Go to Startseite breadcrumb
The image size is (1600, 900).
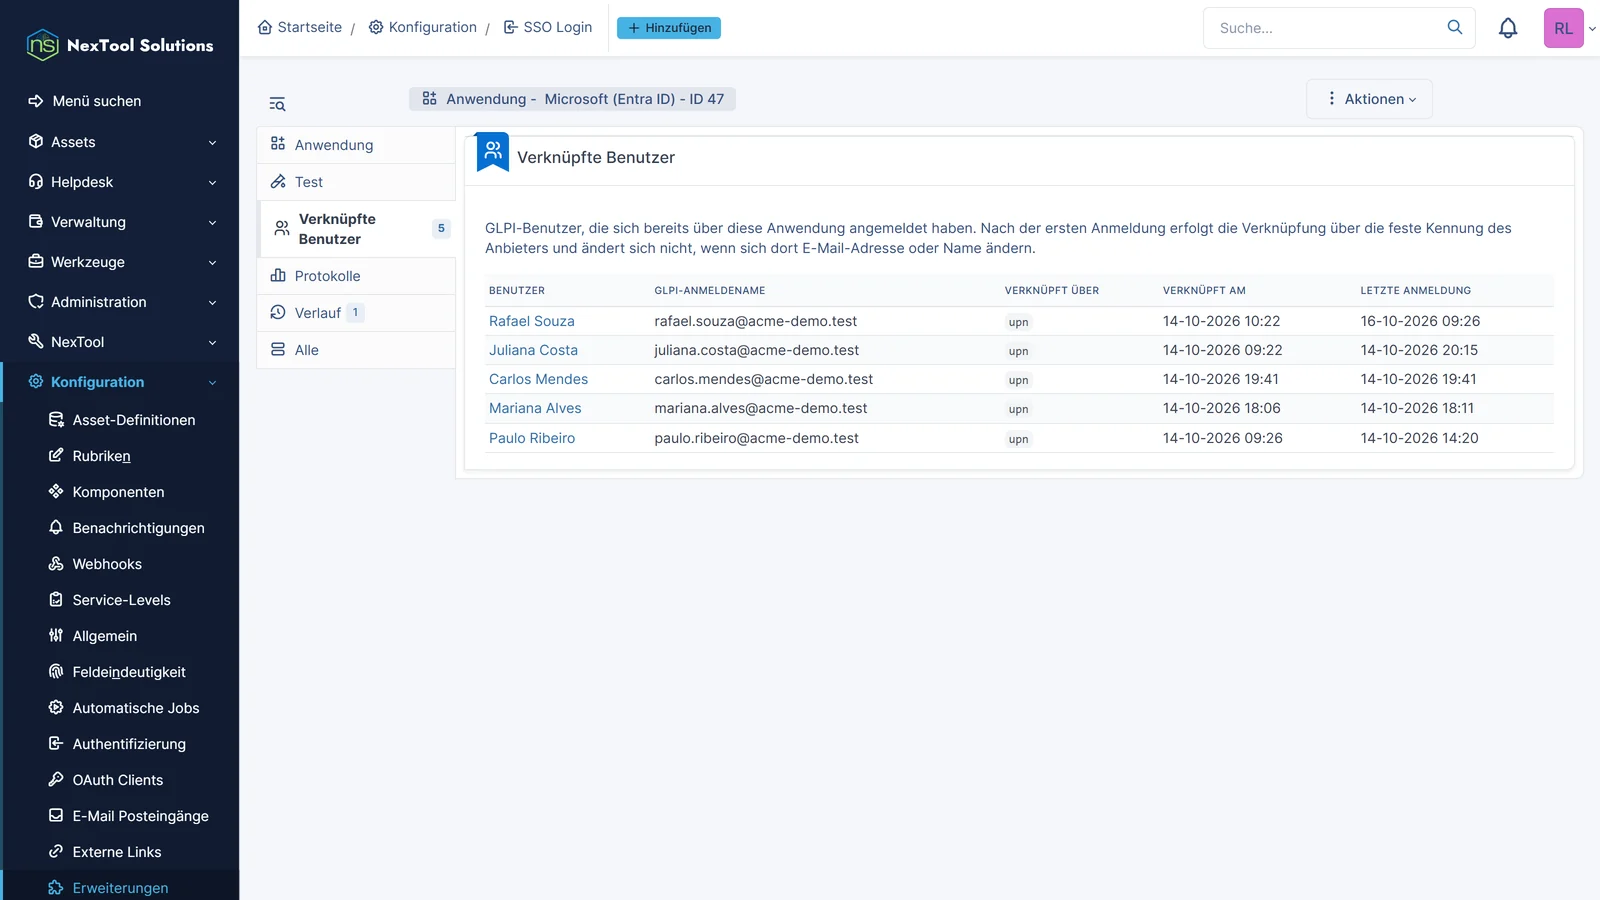(300, 27)
